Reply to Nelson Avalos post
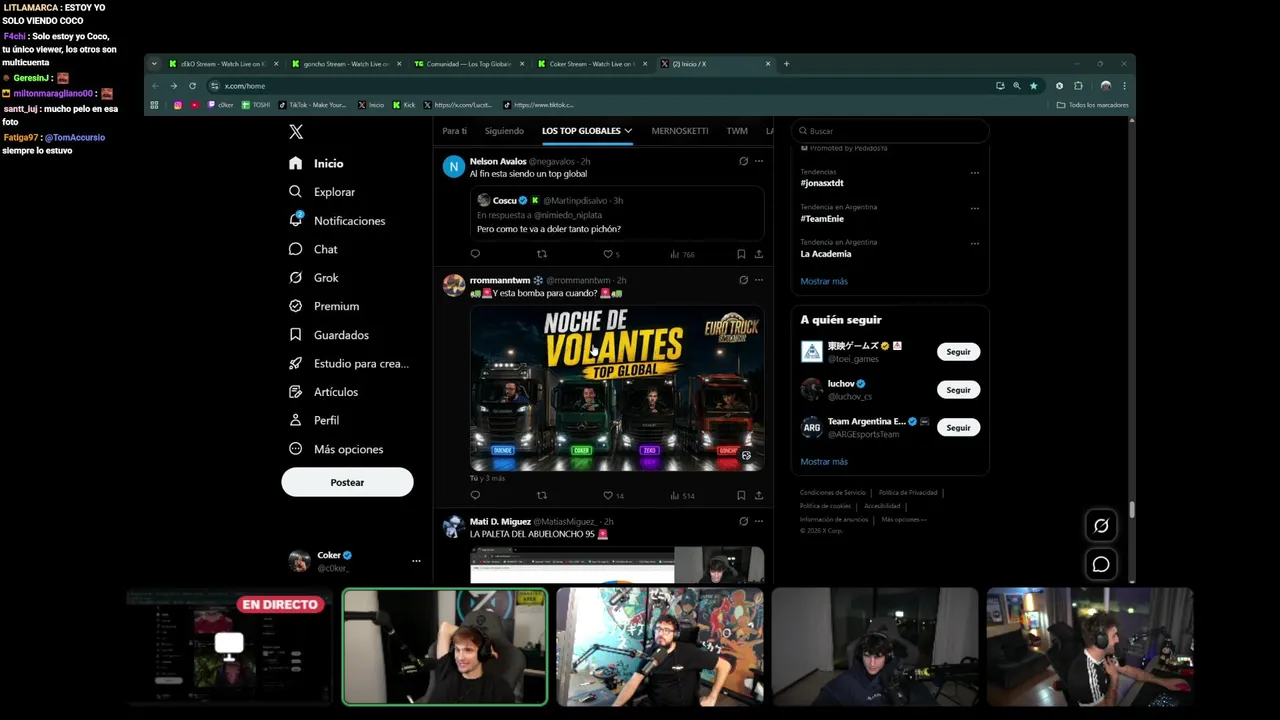Image resolution: width=1280 pixels, height=720 pixels. point(475,254)
